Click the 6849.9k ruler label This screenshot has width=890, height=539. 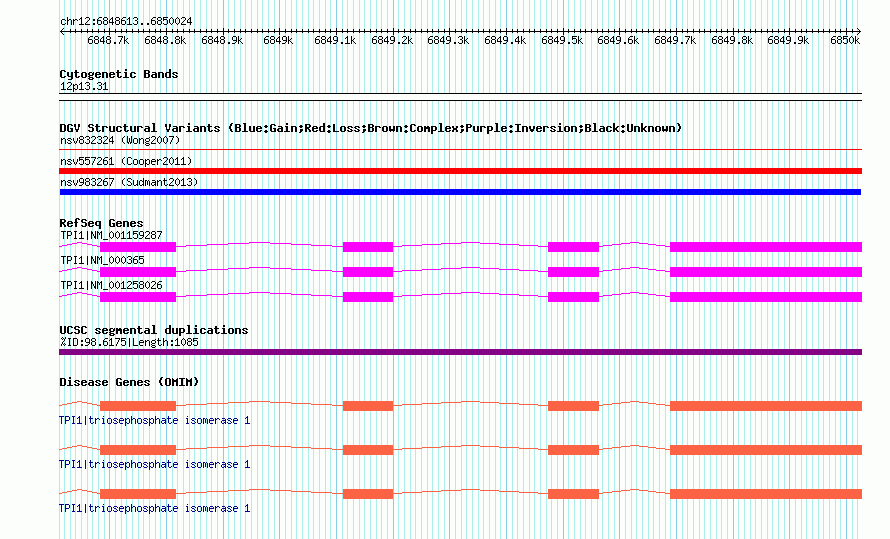tap(788, 40)
